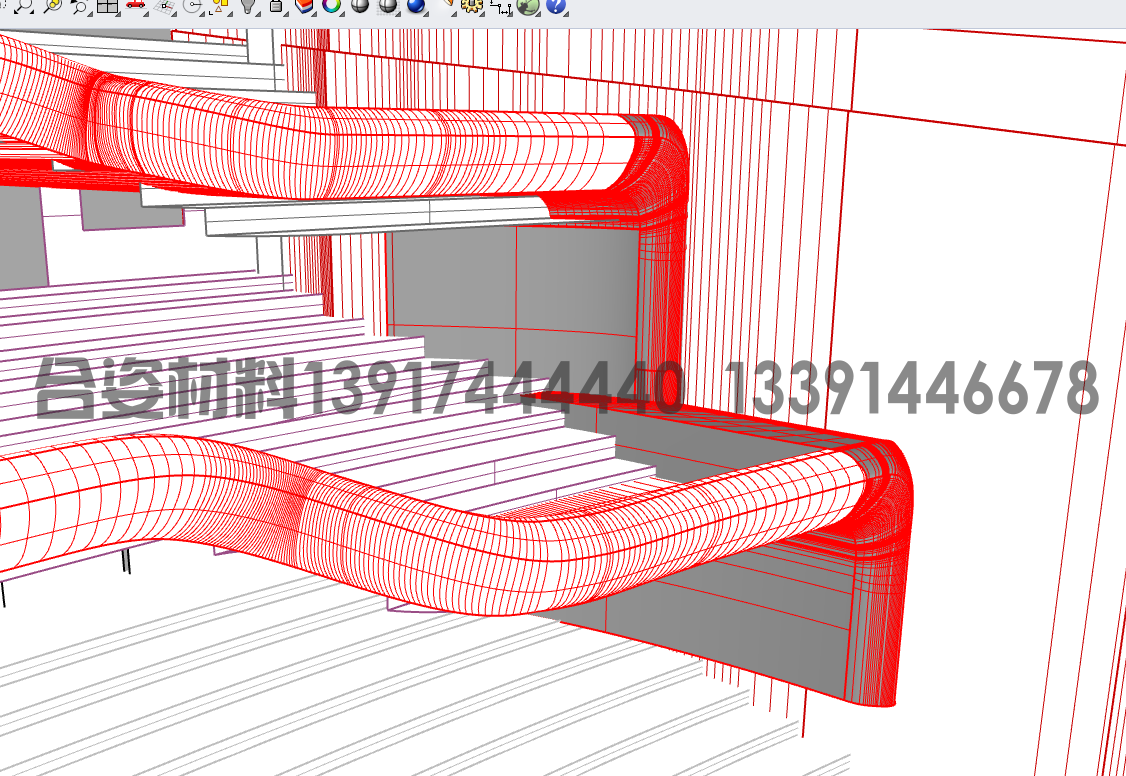Click the color wheel Properties icon
This screenshot has width=1126, height=776.
[x=331, y=6]
